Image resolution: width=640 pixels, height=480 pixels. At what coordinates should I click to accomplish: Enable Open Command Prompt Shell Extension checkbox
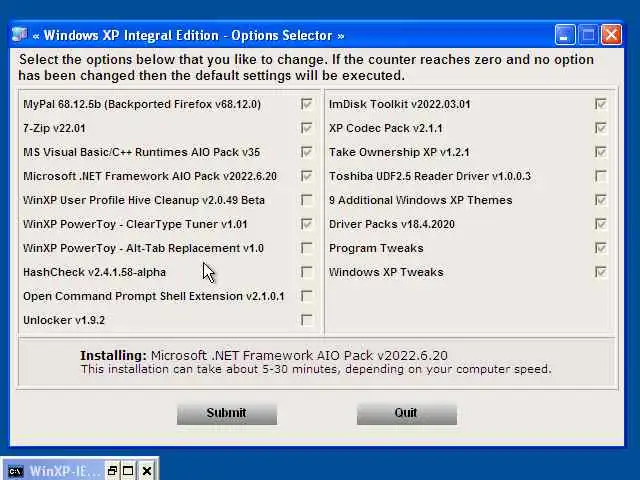(x=307, y=296)
